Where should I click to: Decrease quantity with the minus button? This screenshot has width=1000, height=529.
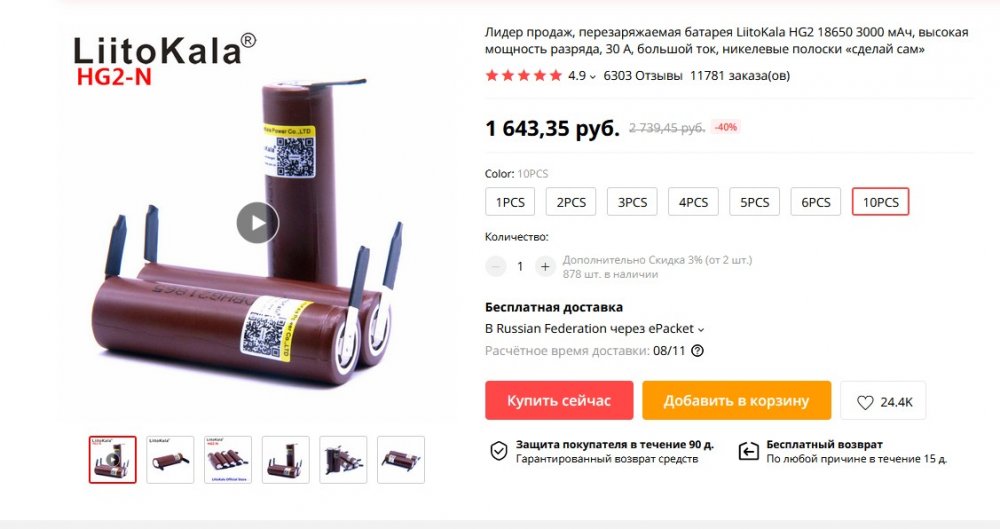496,267
